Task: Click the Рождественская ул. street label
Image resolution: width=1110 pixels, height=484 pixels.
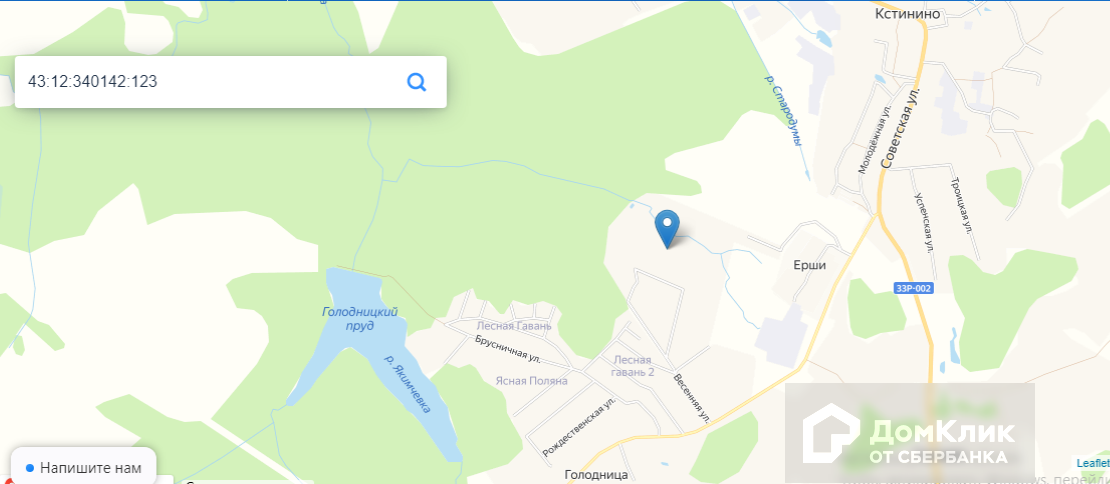Action: [x=579, y=427]
